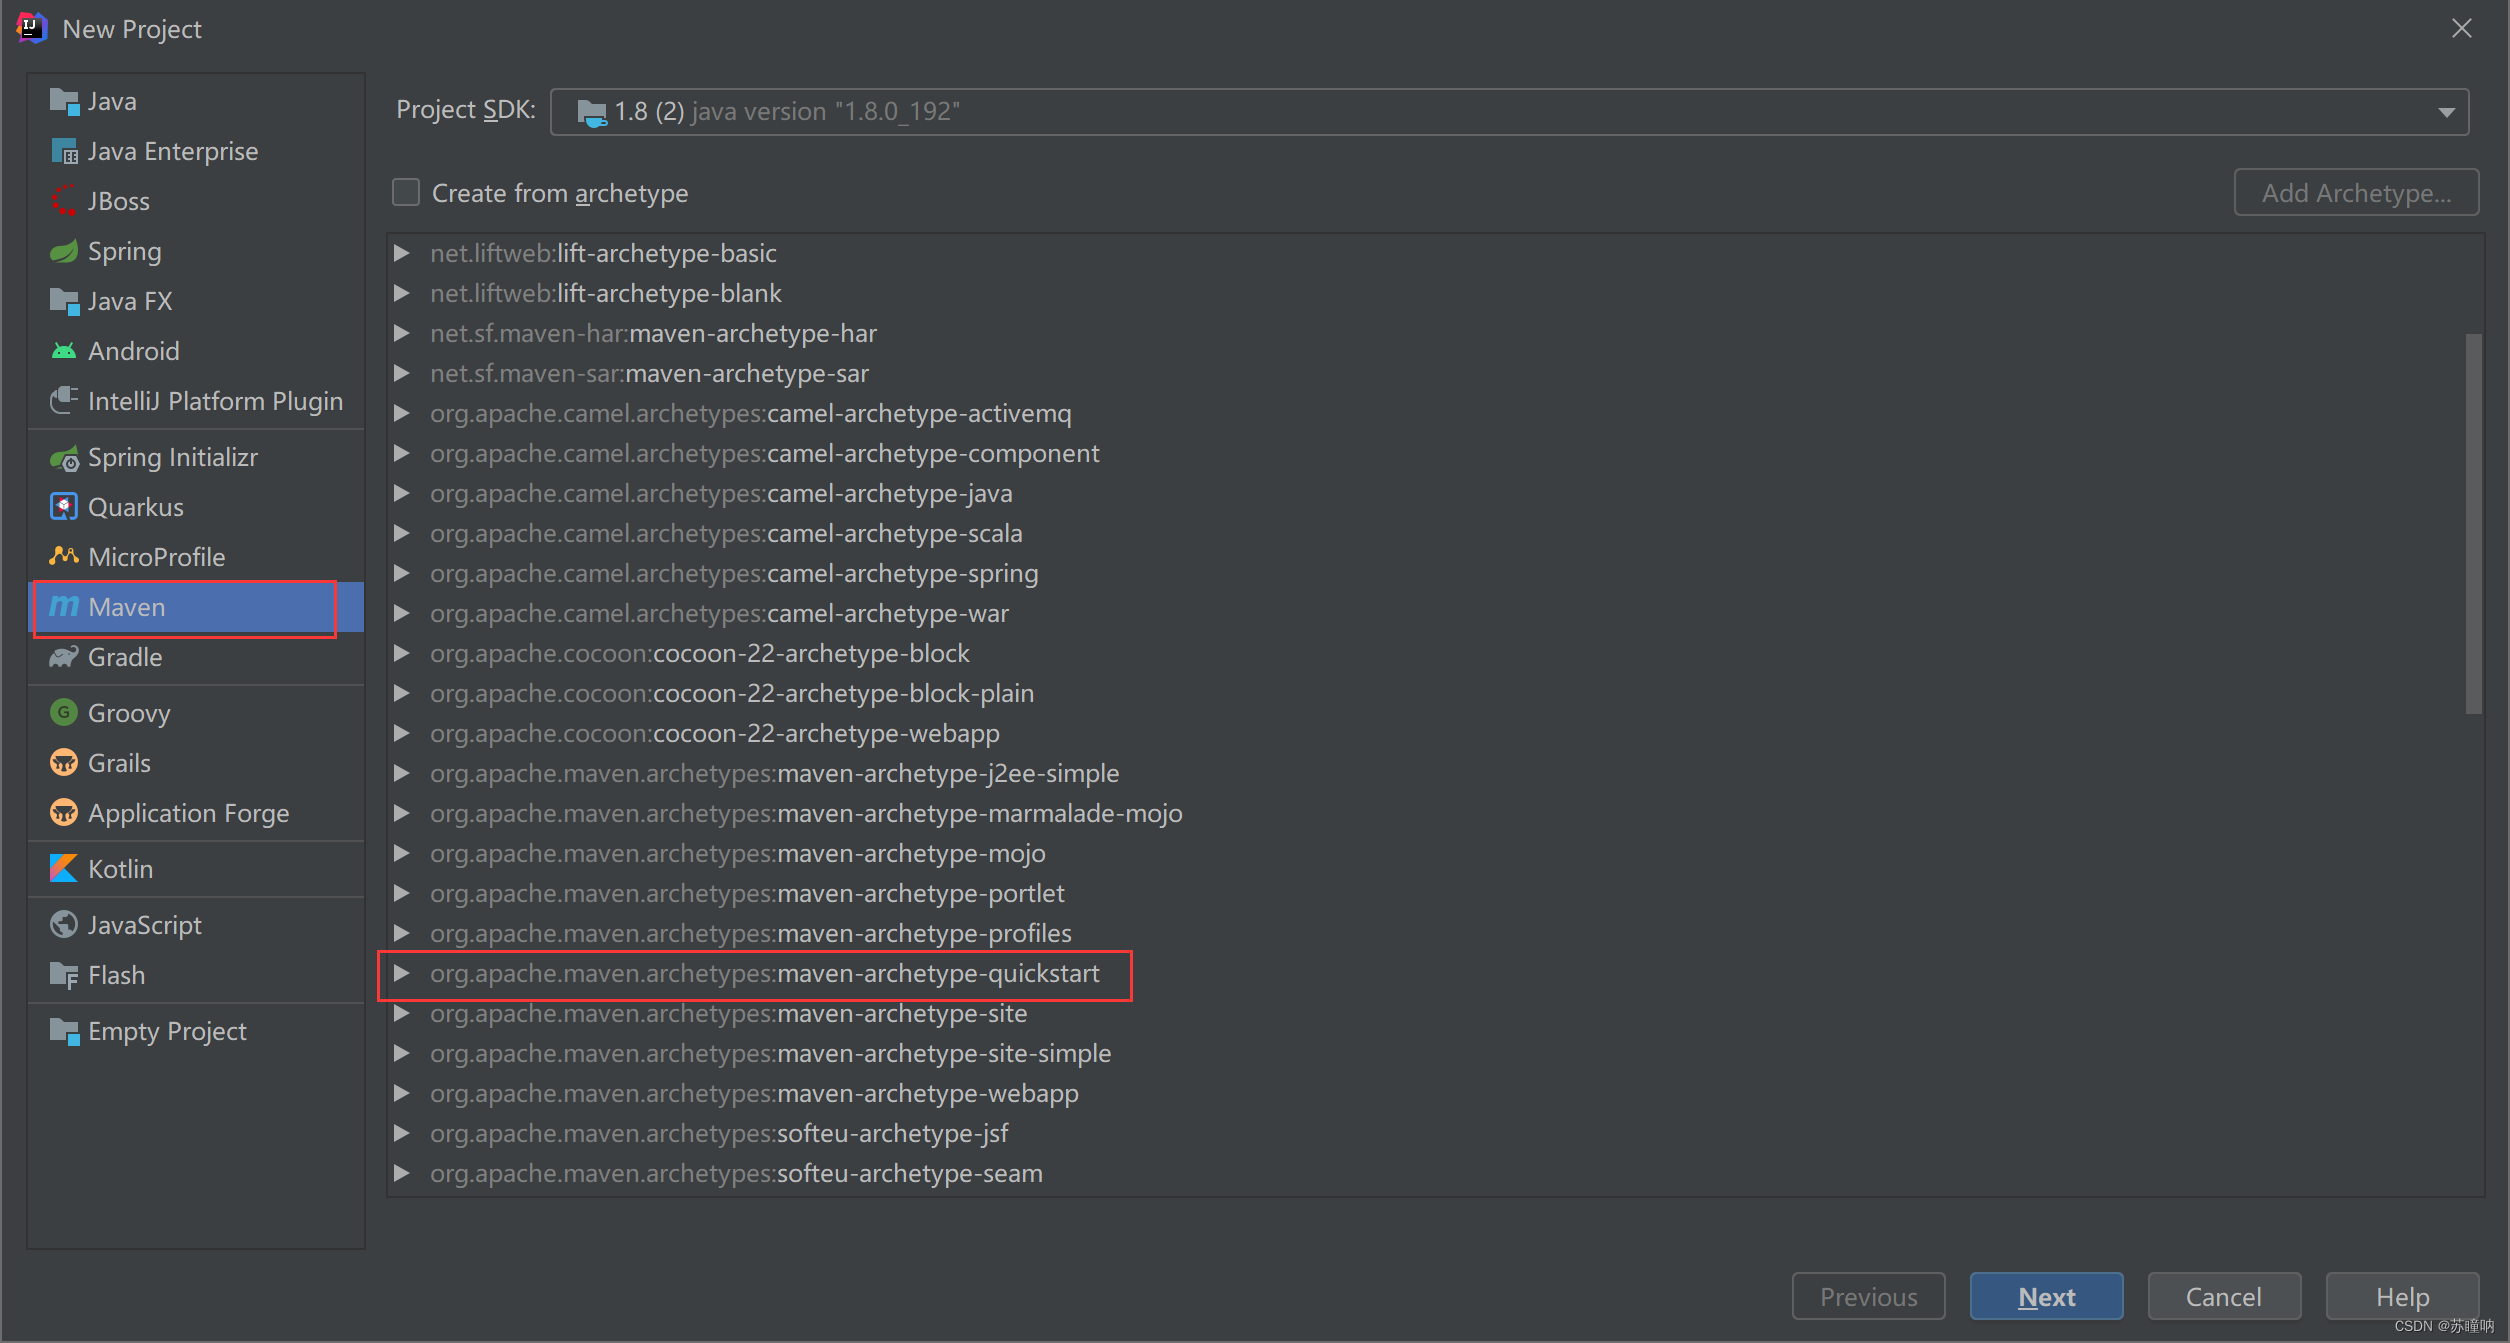Image resolution: width=2510 pixels, height=1343 pixels.
Task: Click the Java FX folder icon
Action: [64, 301]
